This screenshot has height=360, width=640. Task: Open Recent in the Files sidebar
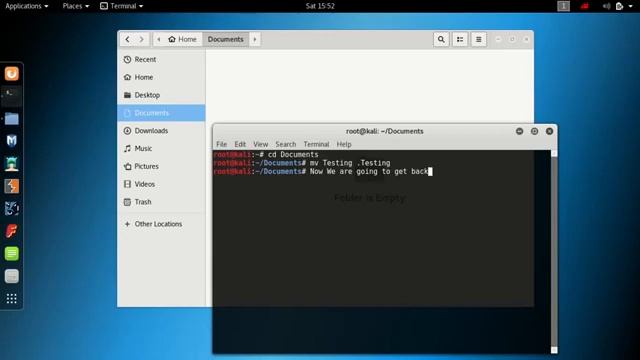(161, 60)
